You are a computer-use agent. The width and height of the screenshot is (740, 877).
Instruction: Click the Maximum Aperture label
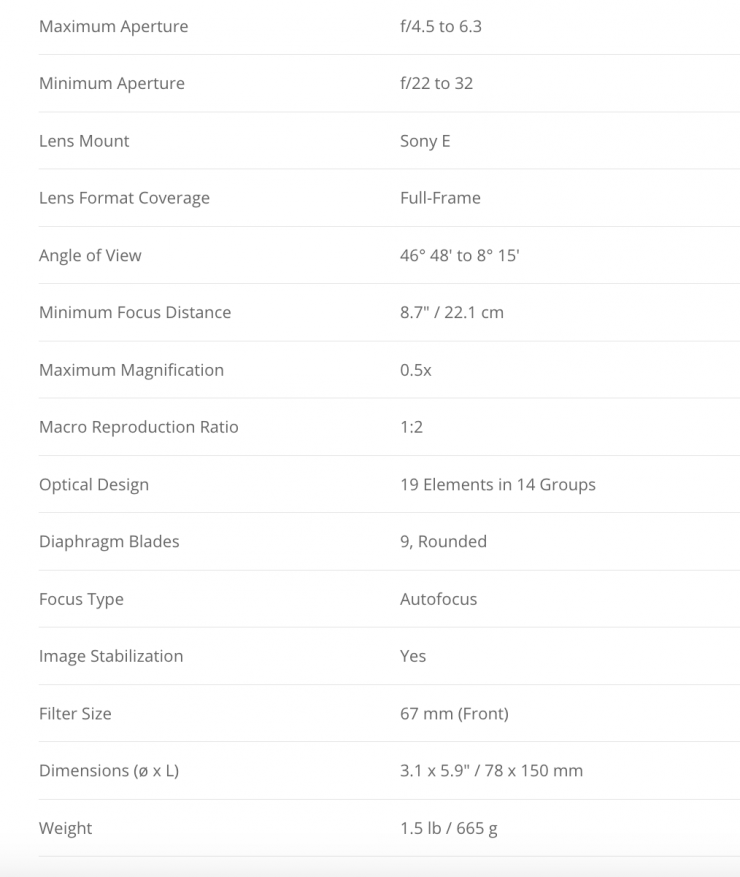pyautogui.click(x=113, y=26)
